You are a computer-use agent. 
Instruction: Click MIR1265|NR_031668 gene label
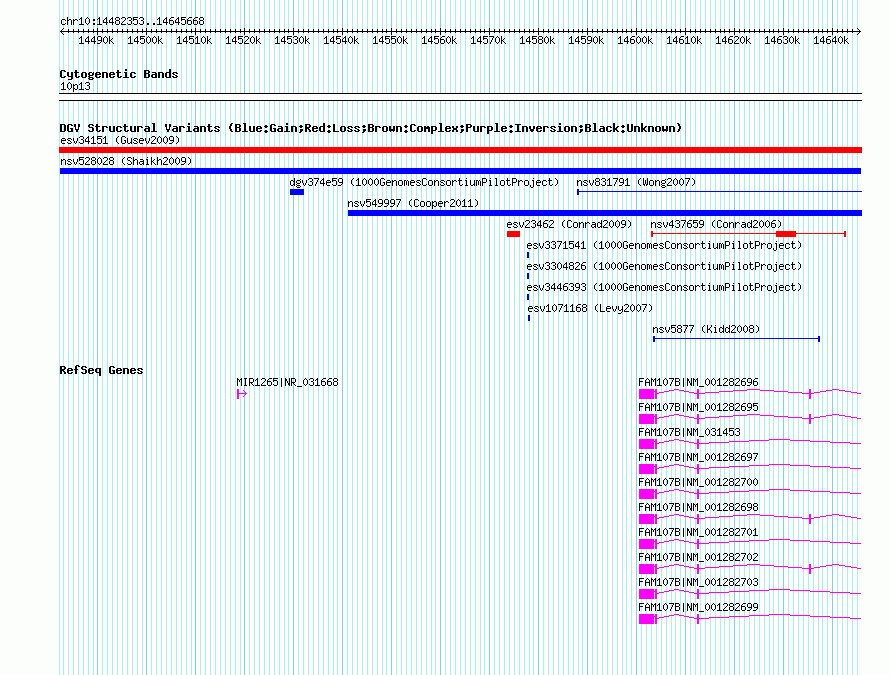point(287,383)
